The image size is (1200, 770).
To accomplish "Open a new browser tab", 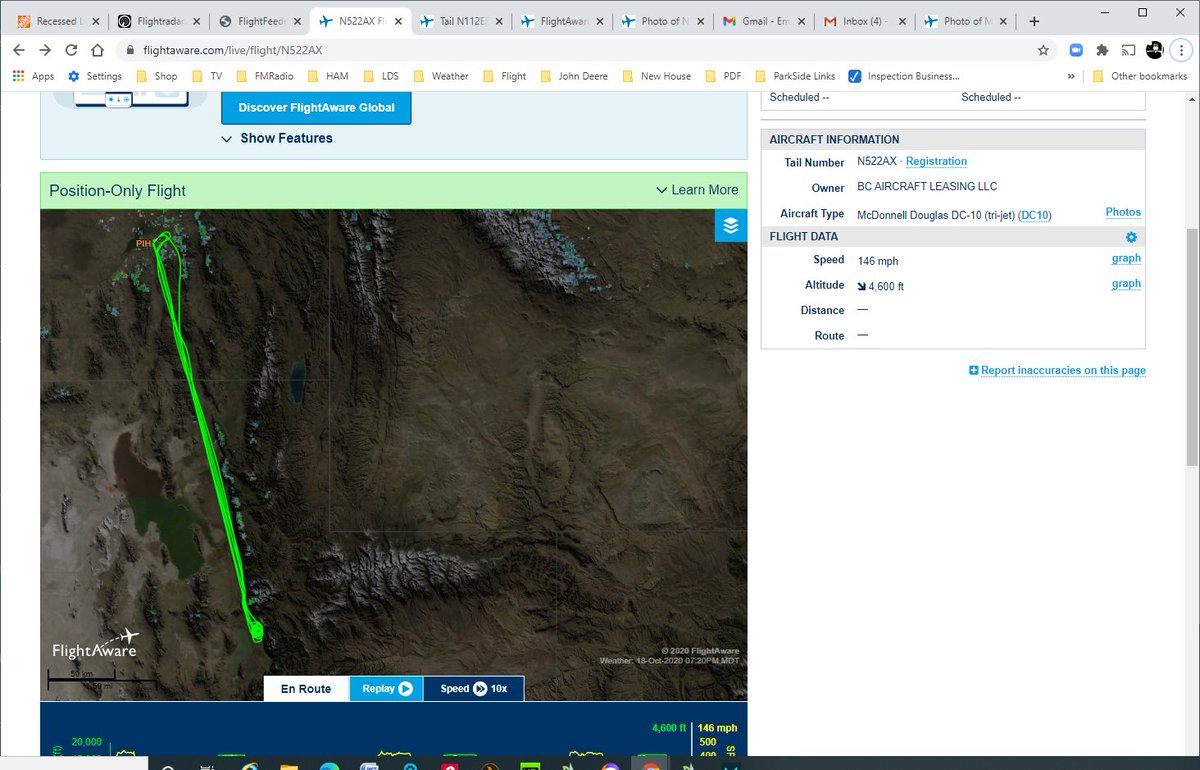I will tap(1034, 21).
